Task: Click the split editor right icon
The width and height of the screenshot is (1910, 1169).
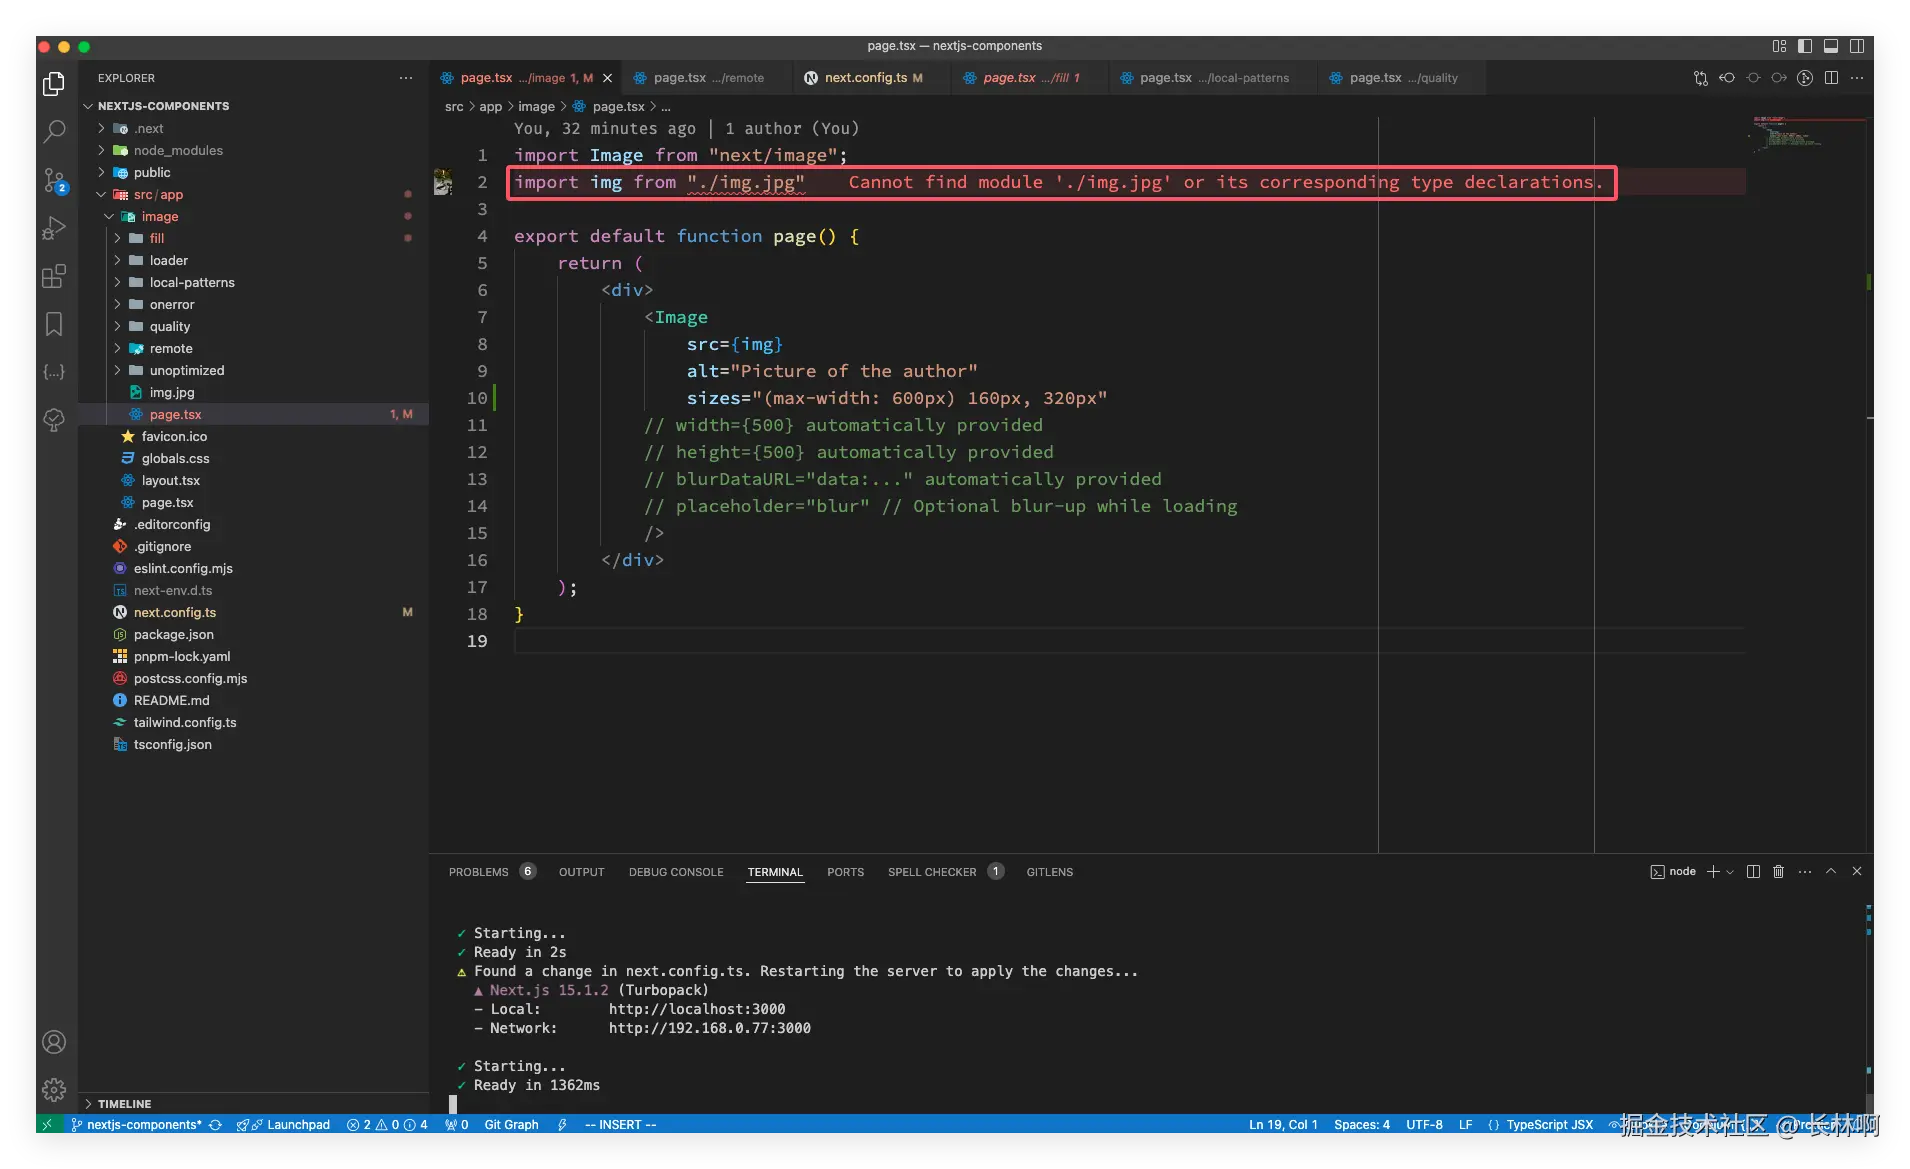Action: [x=1831, y=78]
